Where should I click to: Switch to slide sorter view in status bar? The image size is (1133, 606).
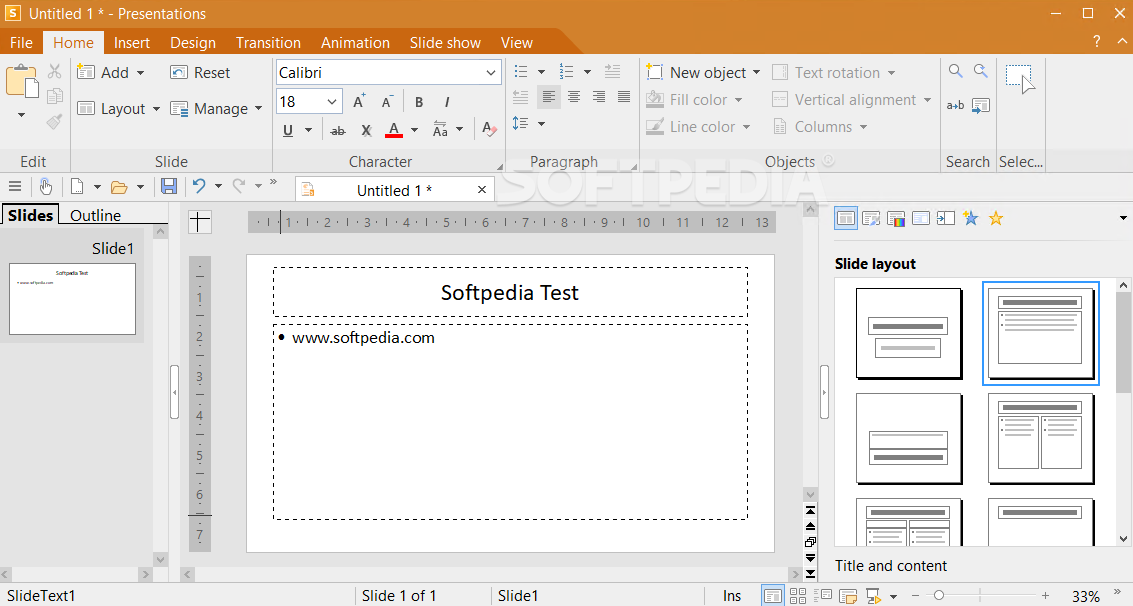click(x=798, y=596)
